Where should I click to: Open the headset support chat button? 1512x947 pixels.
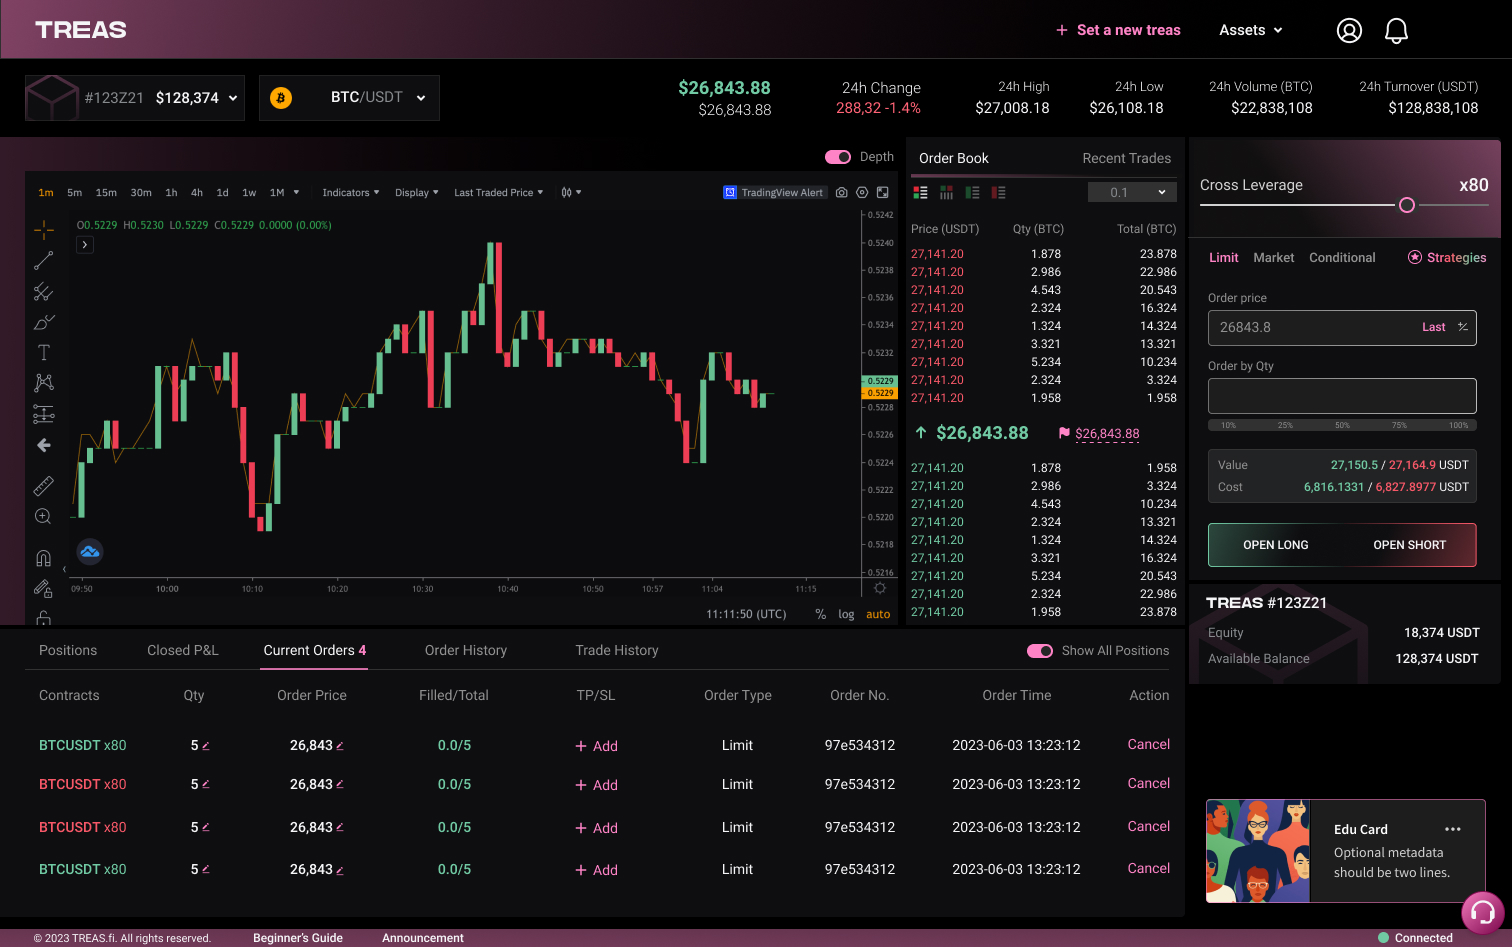click(1482, 912)
